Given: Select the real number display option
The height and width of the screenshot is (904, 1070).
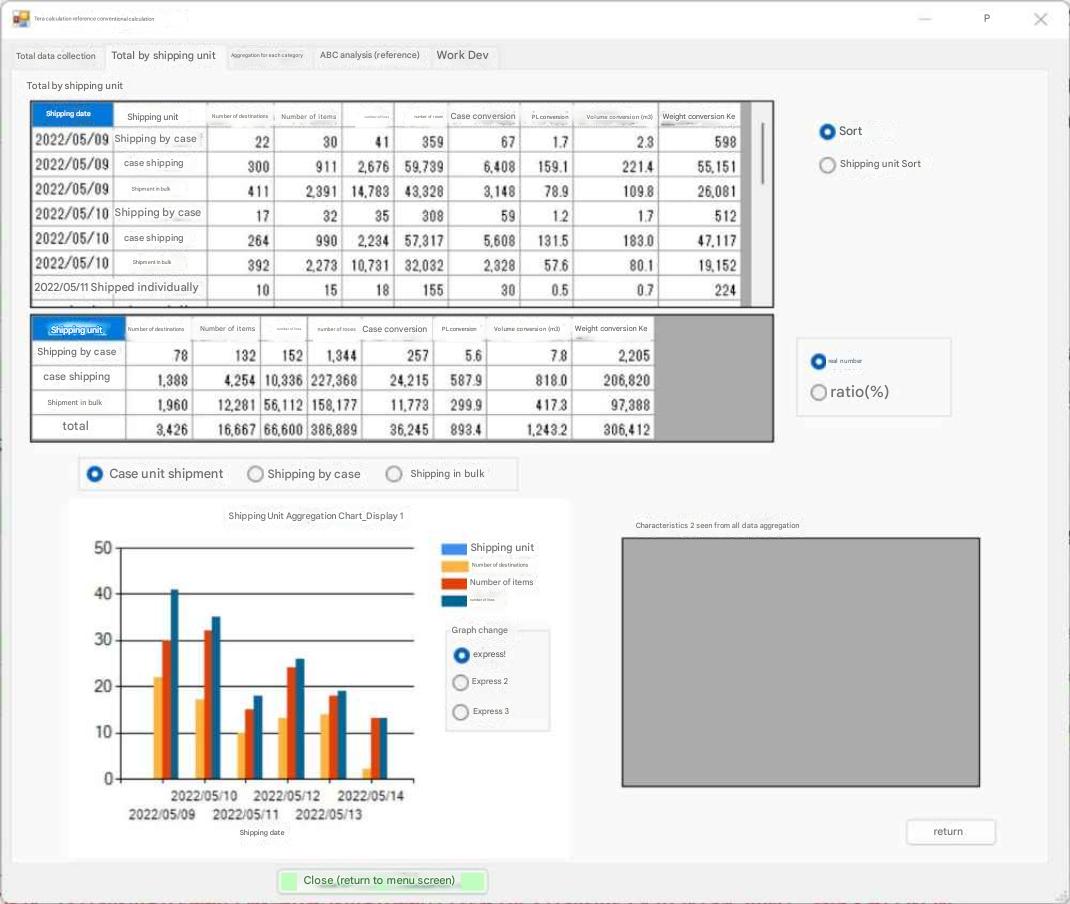Looking at the screenshot, I should (819, 362).
